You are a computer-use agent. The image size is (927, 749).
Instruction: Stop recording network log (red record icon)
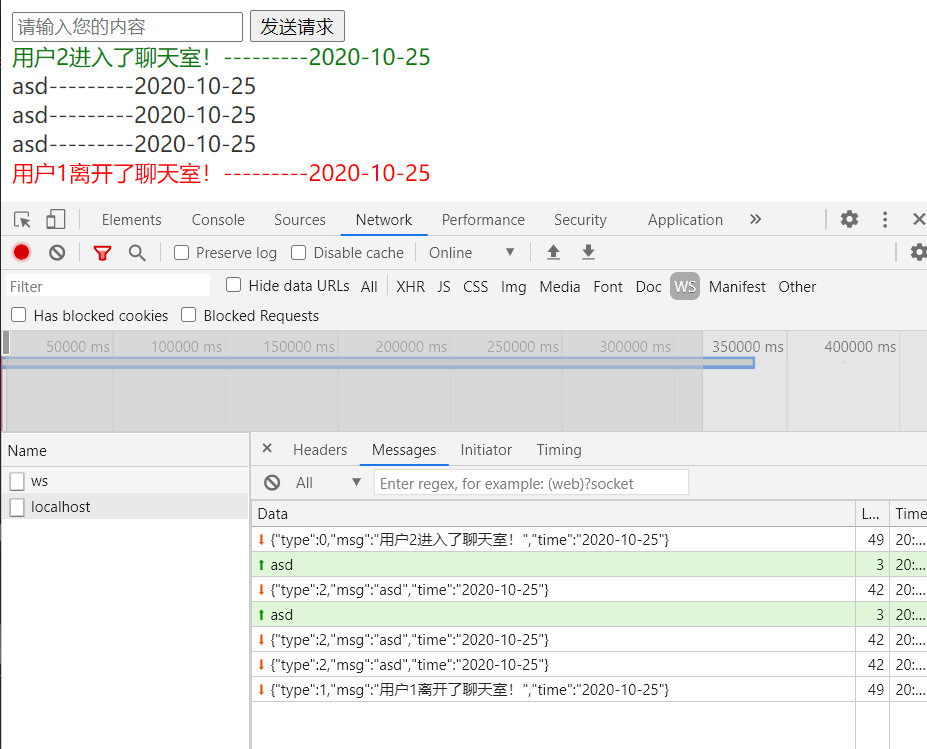(21, 252)
